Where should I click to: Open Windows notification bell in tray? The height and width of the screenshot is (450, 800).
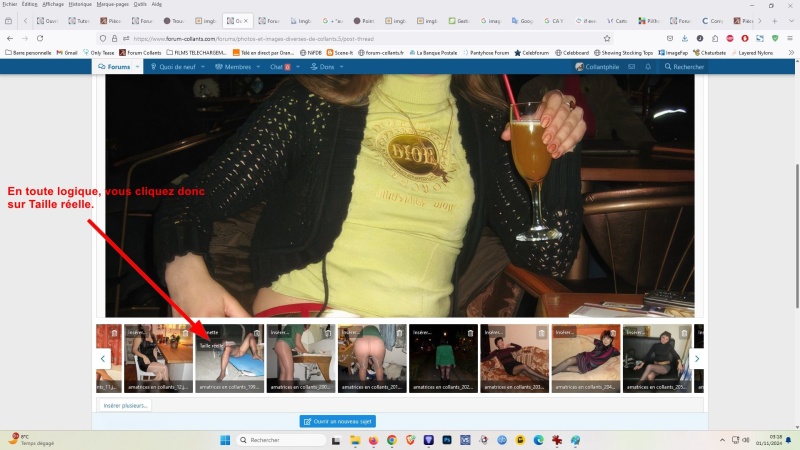tap(788, 440)
